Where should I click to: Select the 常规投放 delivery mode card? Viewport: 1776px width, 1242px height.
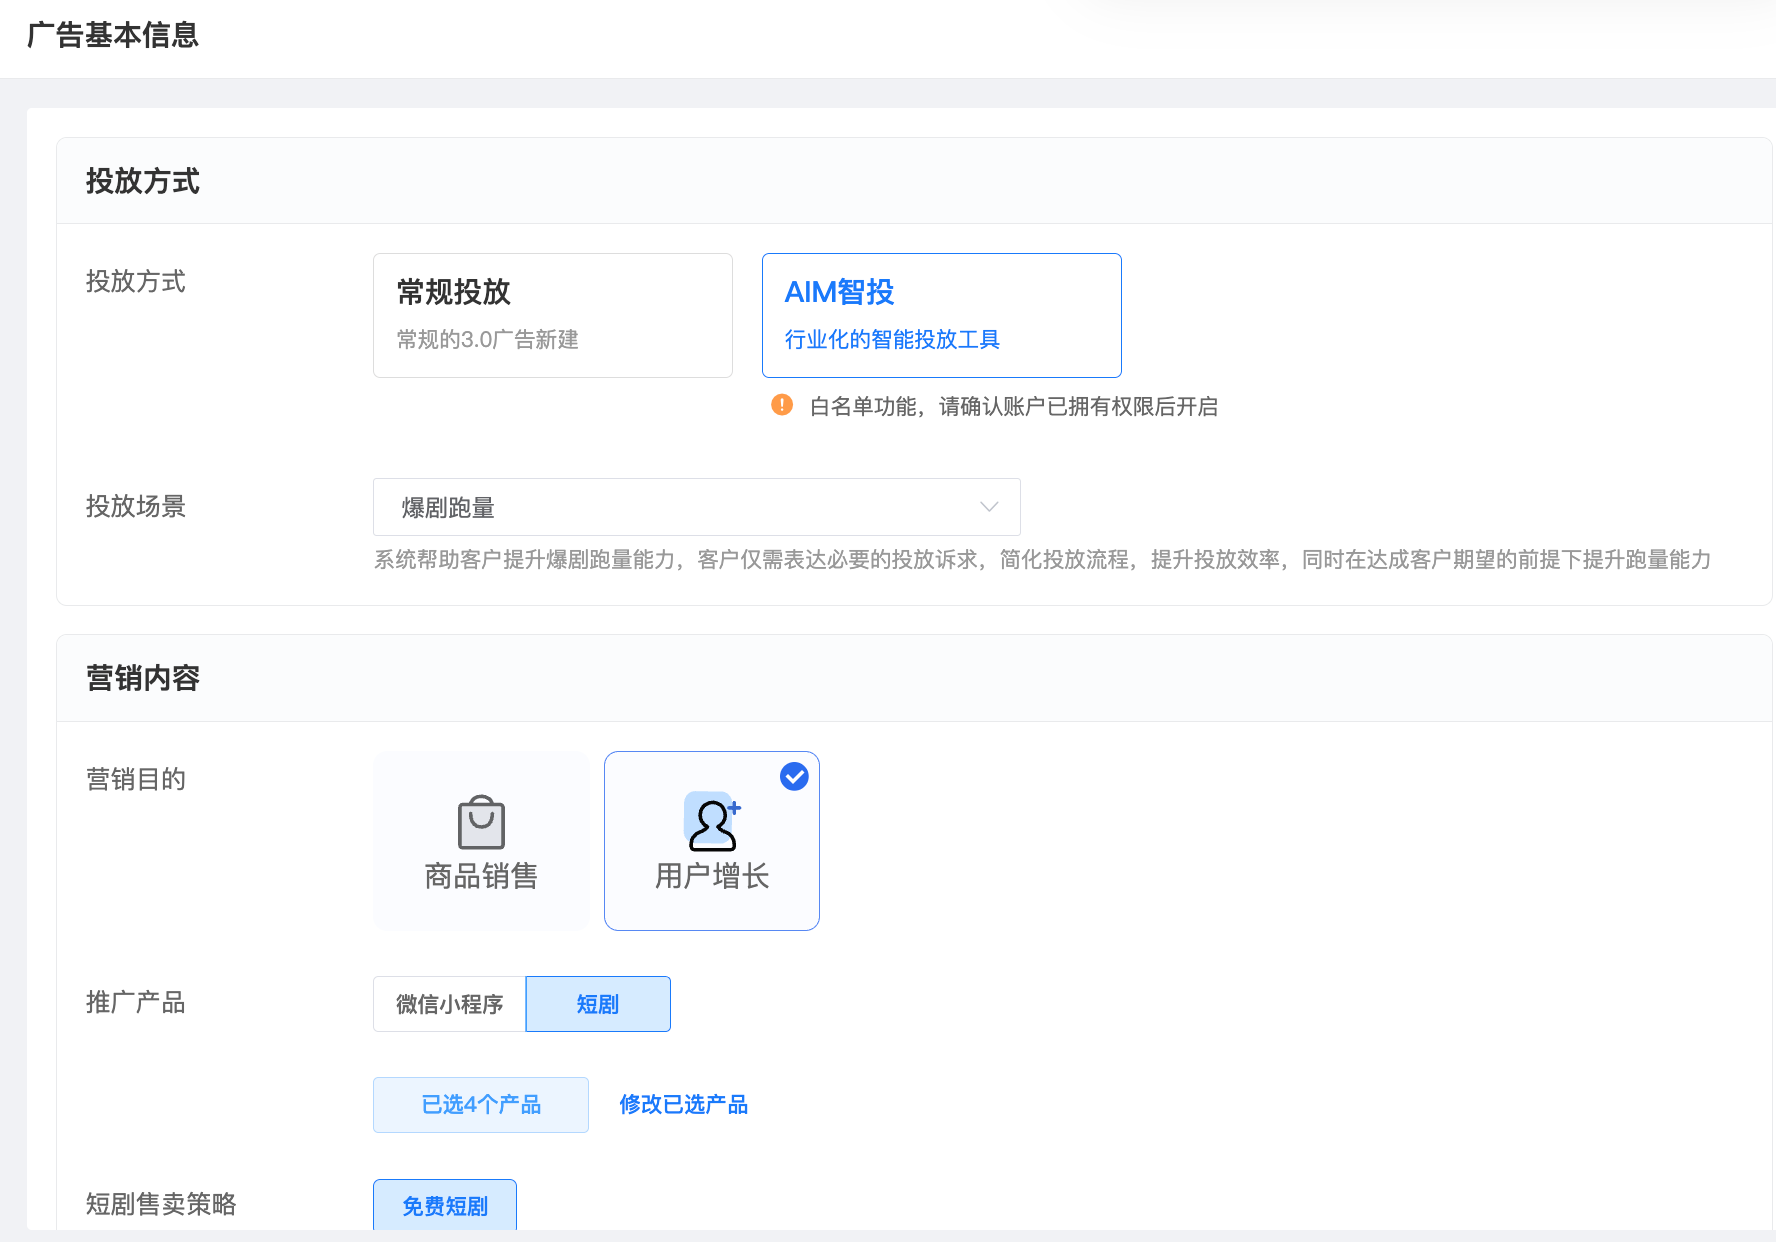[552, 315]
